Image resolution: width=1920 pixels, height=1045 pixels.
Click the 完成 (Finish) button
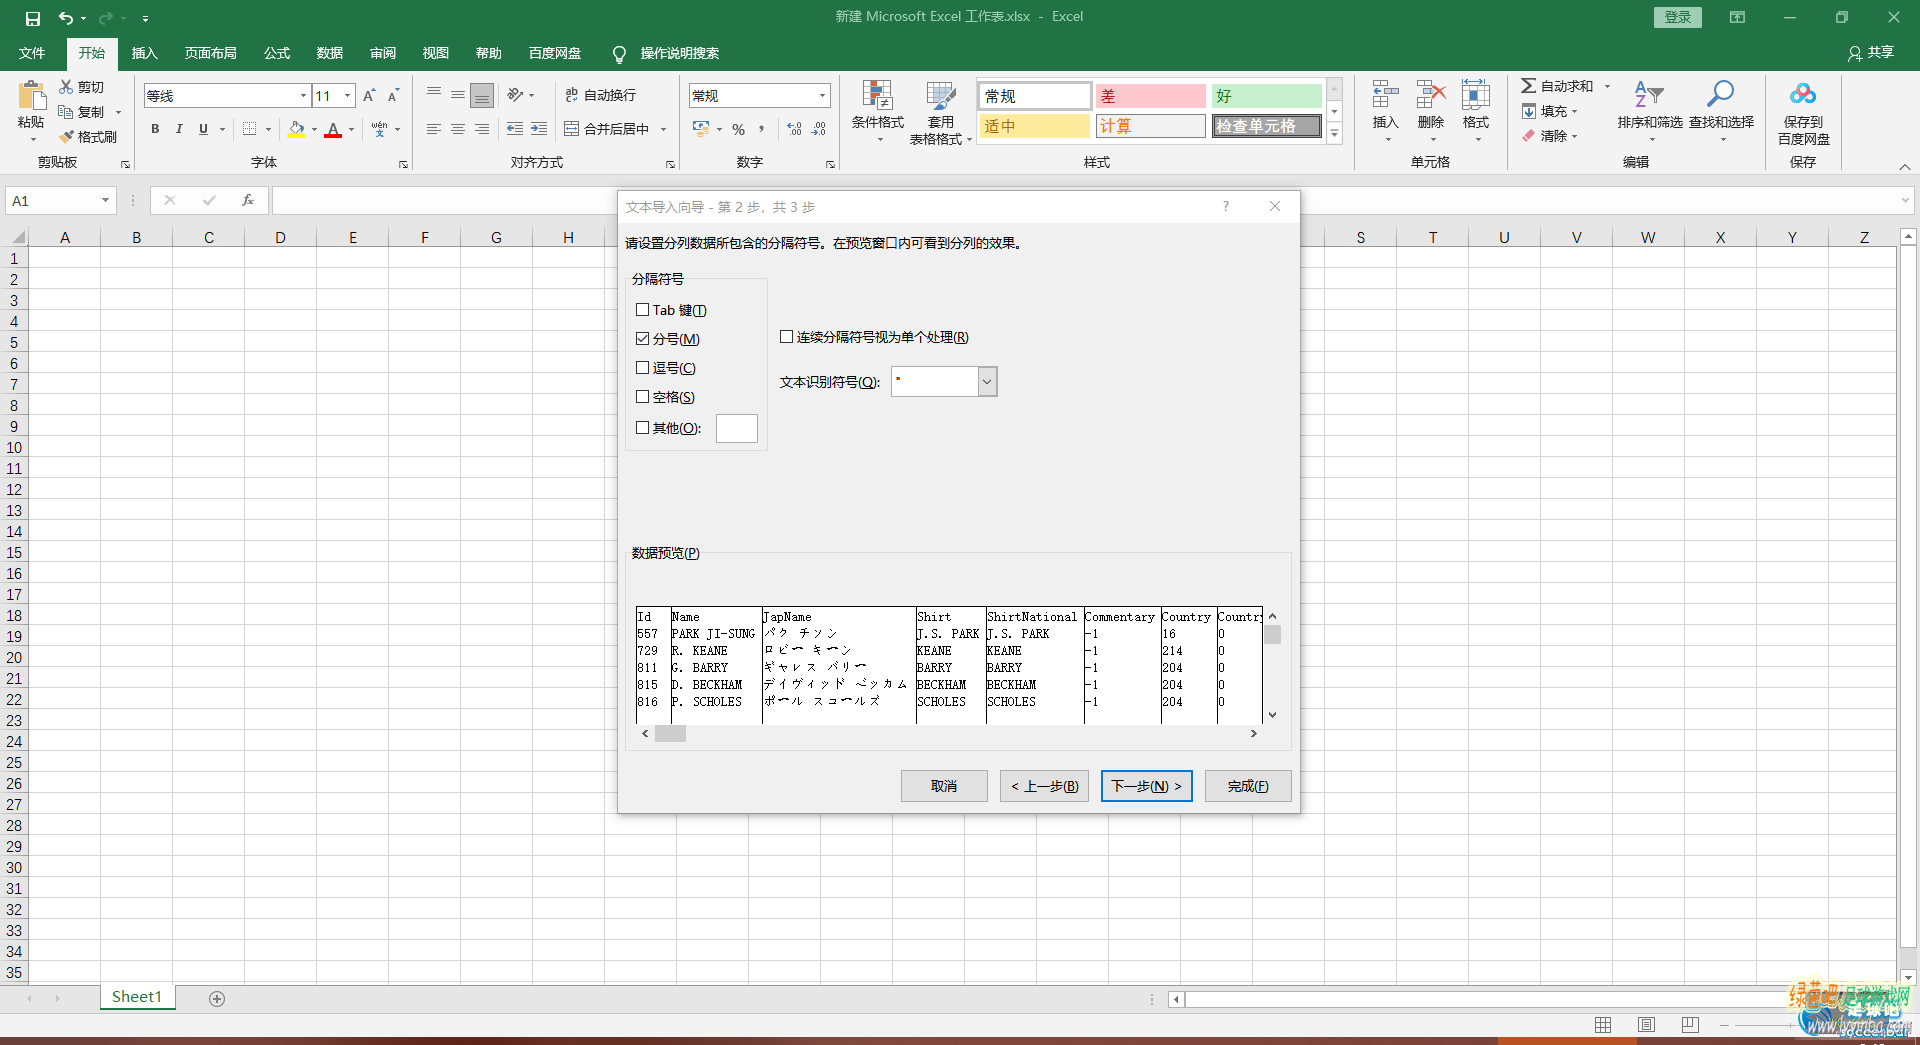pyautogui.click(x=1248, y=786)
